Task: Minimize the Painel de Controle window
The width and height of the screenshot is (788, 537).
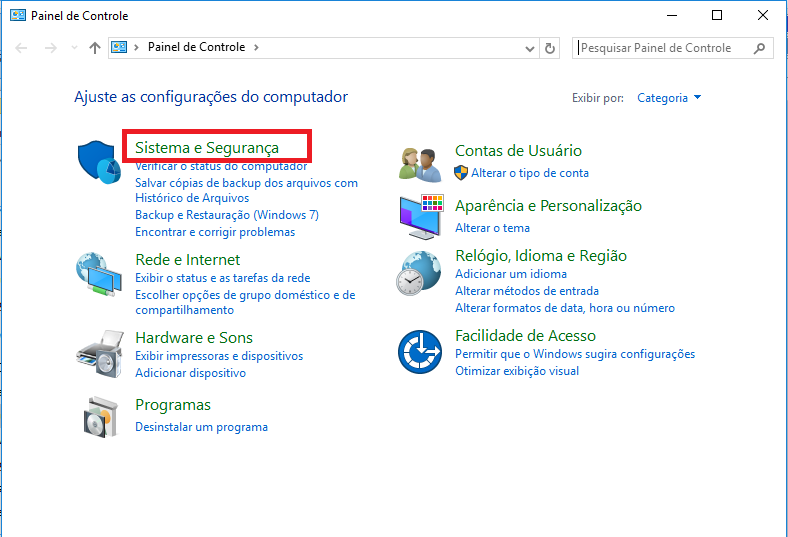Action: pos(672,16)
